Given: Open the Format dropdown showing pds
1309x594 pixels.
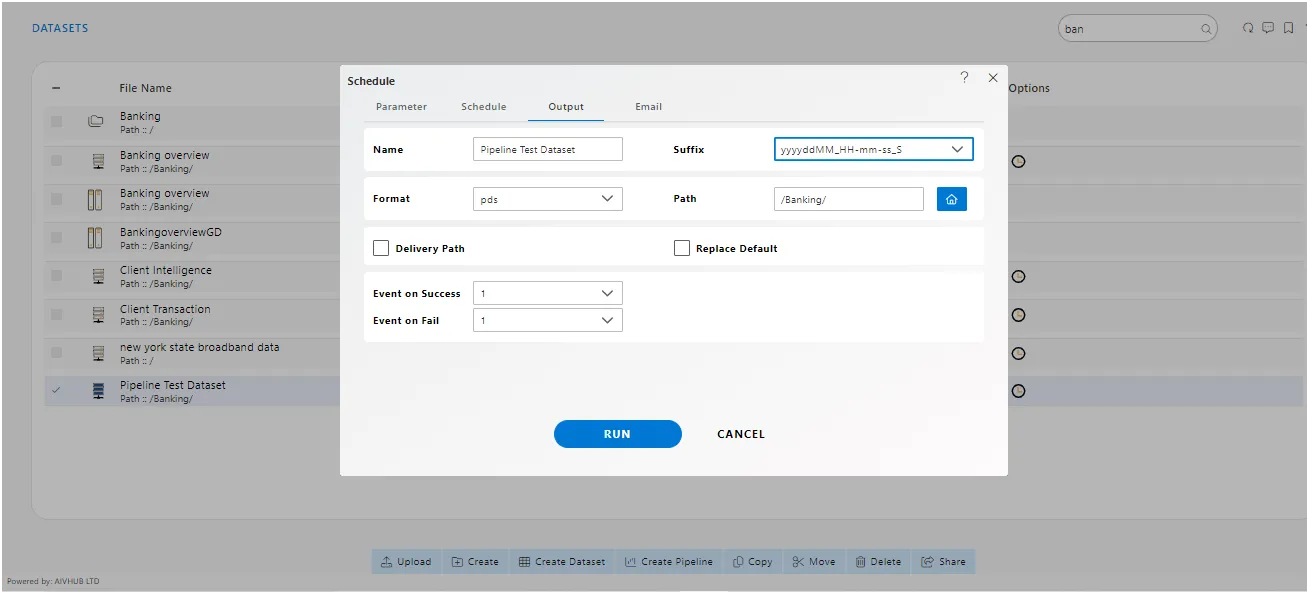Looking at the screenshot, I should point(548,199).
